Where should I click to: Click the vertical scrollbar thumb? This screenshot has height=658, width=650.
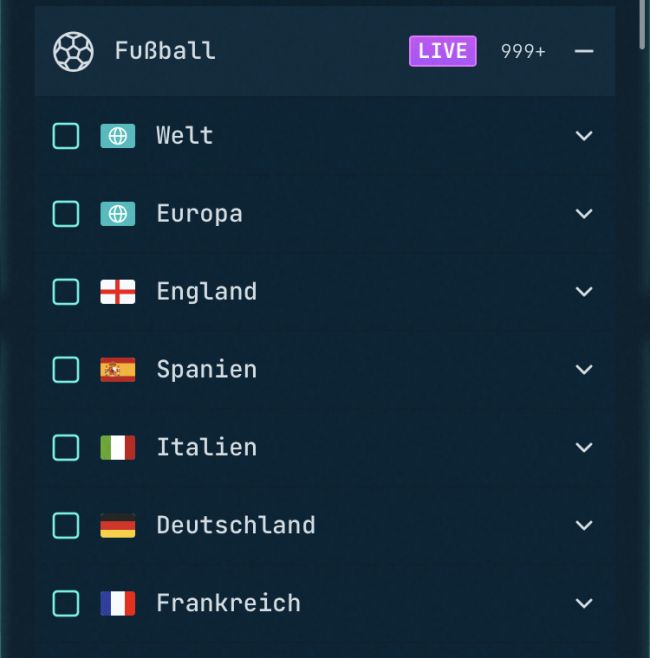coord(642,24)
